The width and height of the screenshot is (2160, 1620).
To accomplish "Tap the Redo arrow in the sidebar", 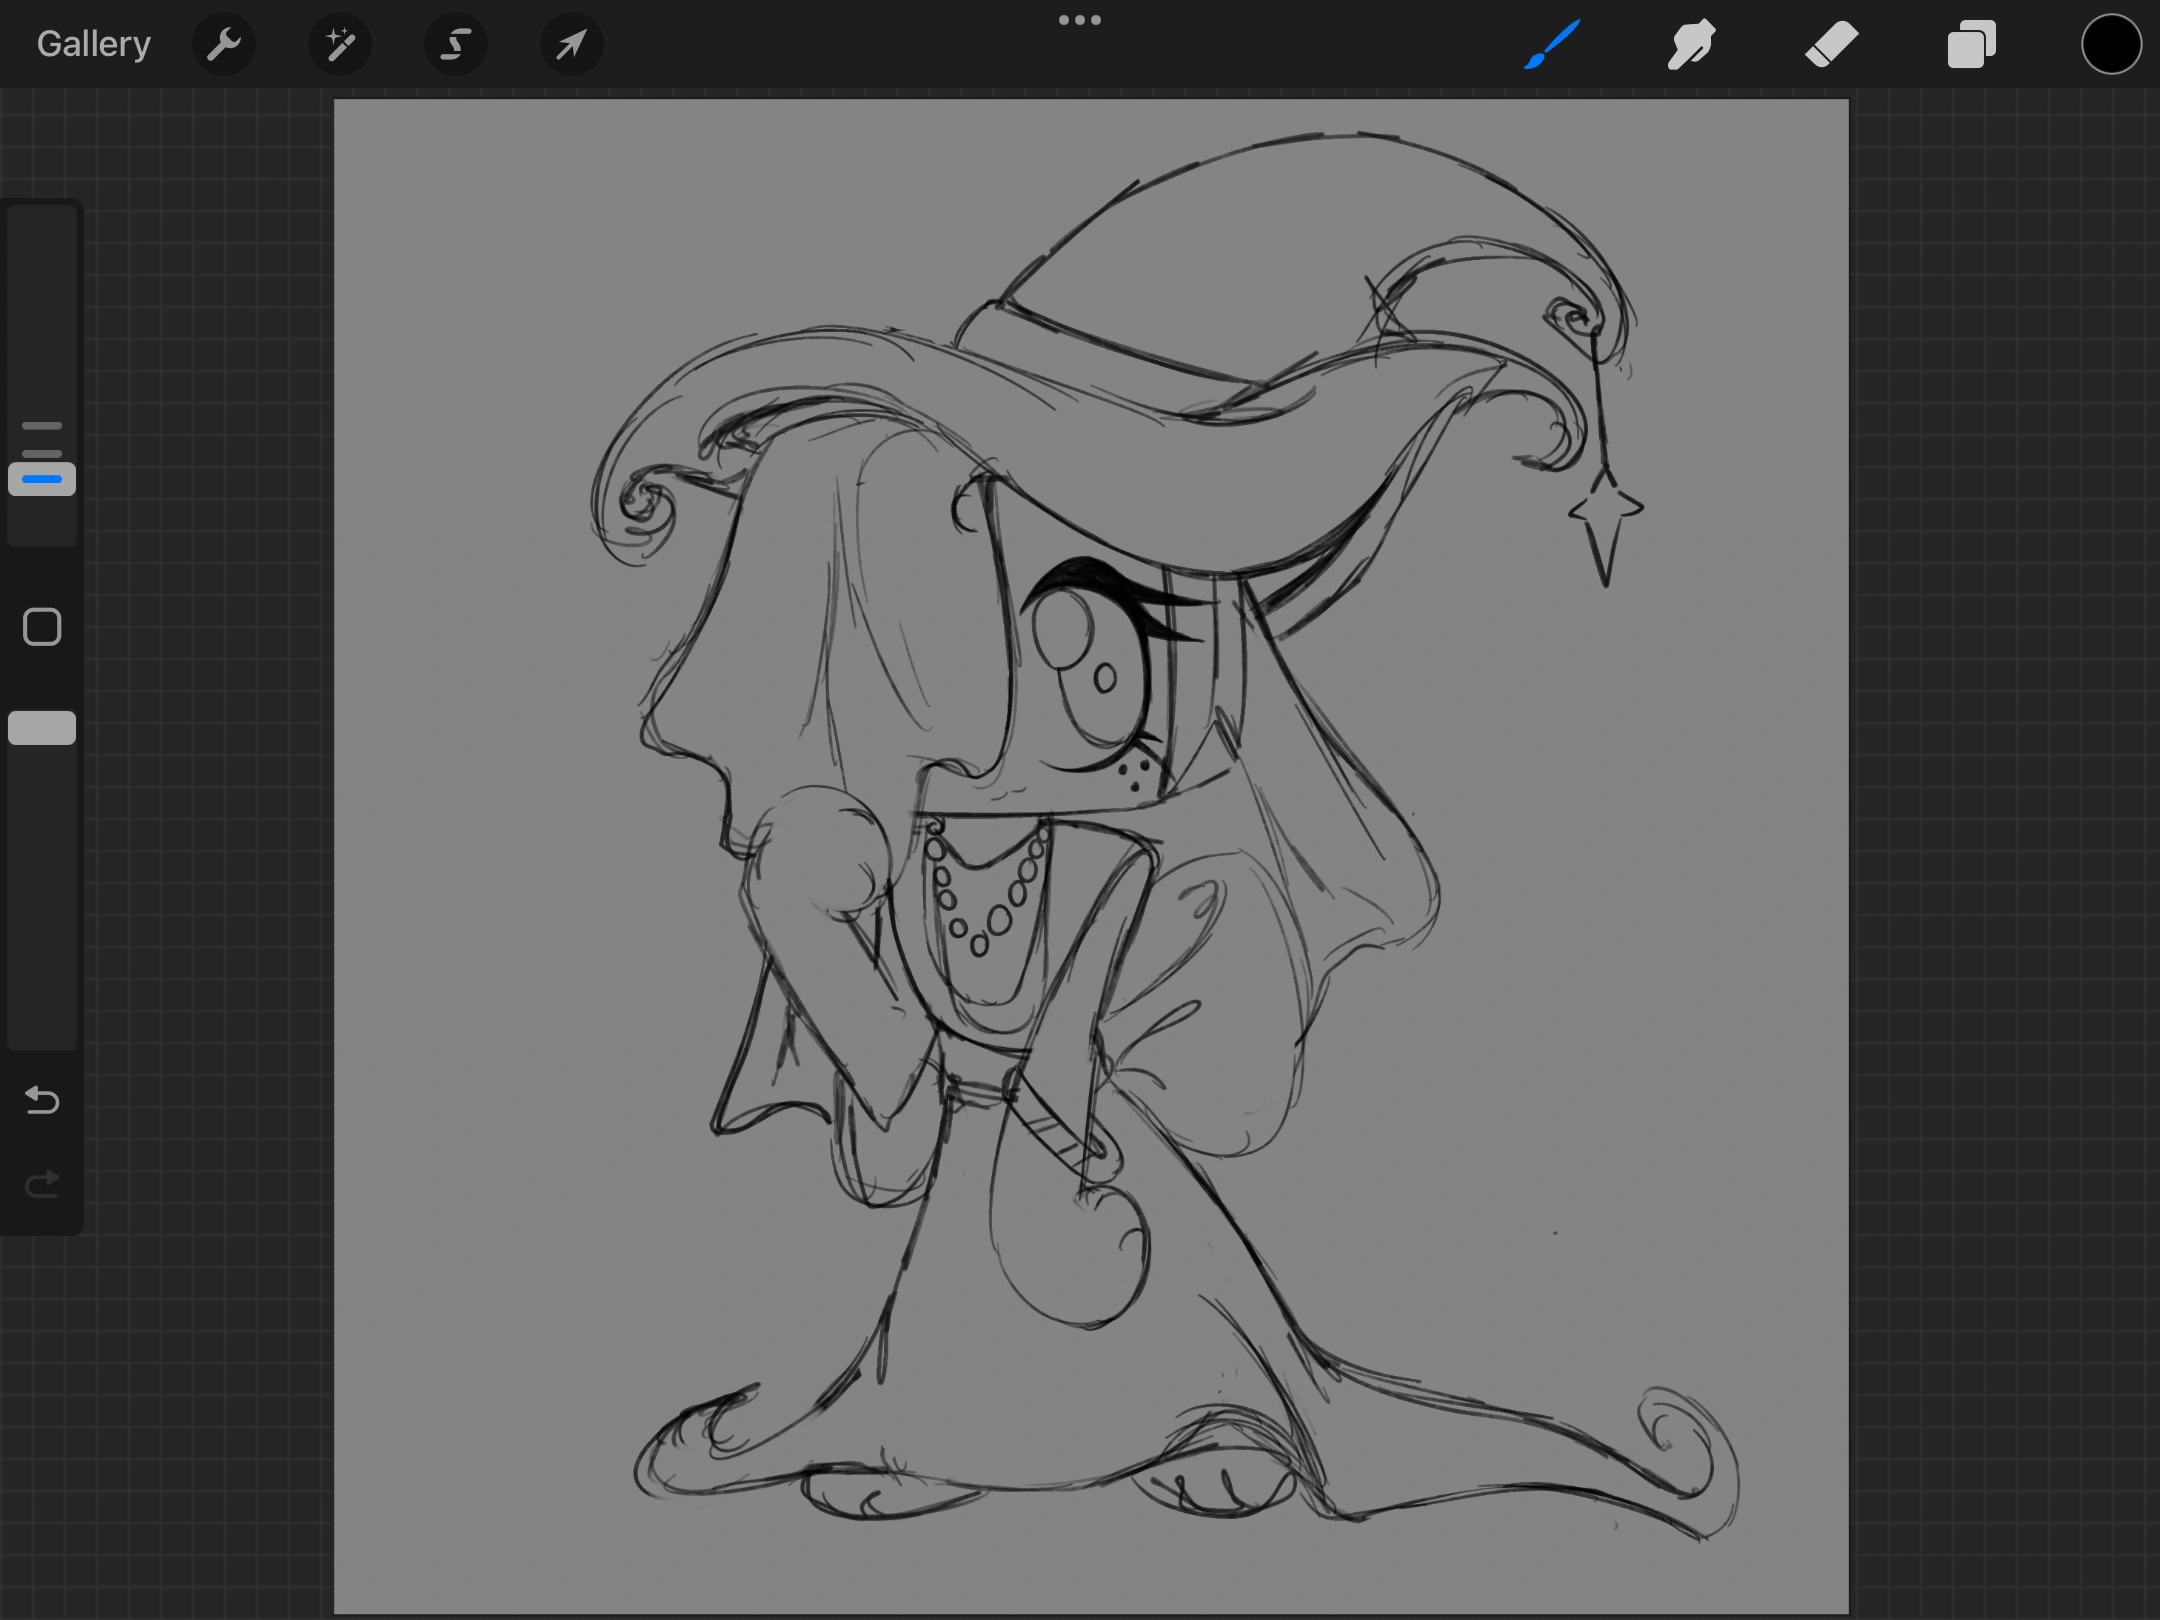I will pyautogui.click(x=41, y=1183).
